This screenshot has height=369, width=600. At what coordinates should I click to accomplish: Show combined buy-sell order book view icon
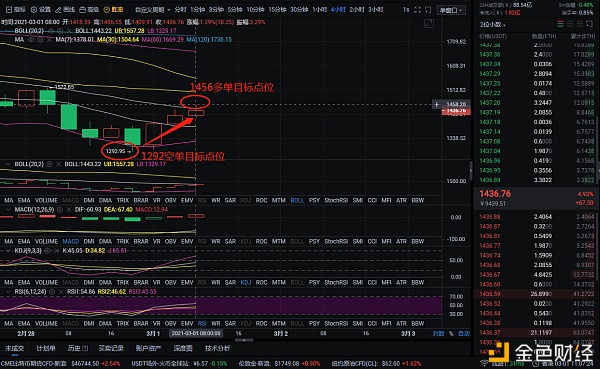[x=560, y=24]
